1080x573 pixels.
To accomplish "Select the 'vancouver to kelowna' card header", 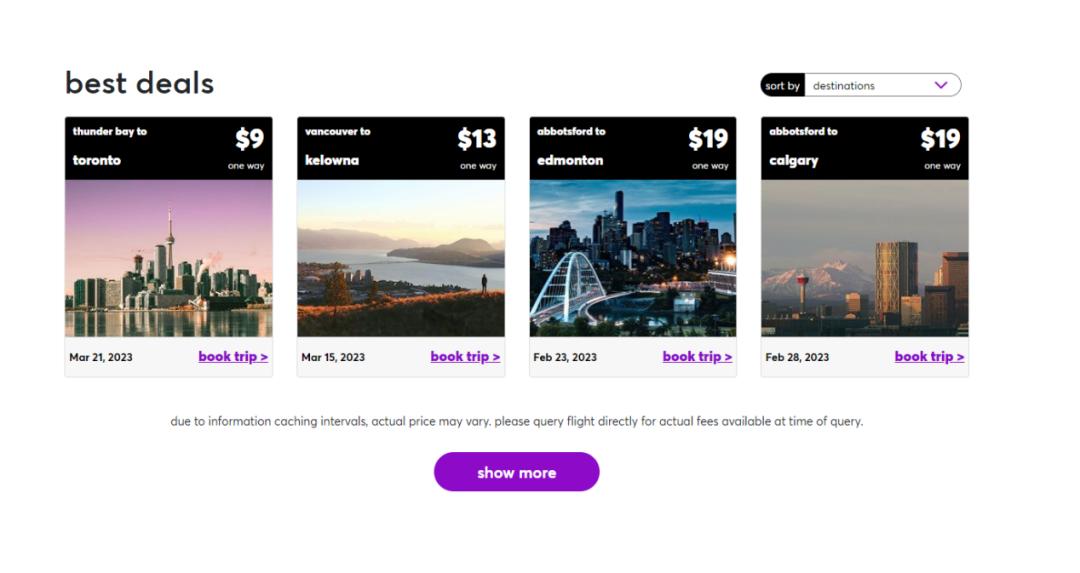I will 338,146.
